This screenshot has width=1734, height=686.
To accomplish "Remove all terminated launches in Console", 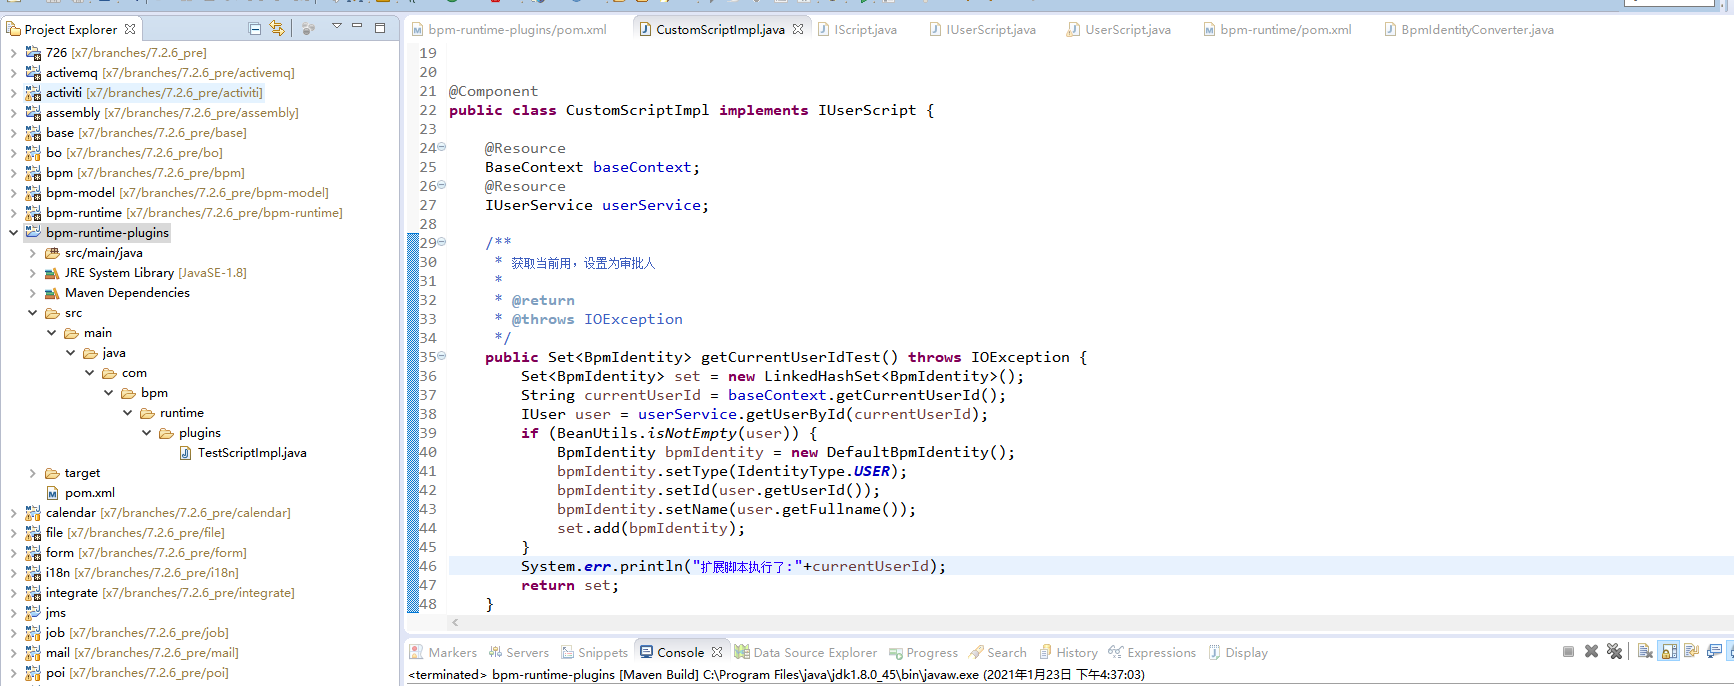I will click(1614, 652).
